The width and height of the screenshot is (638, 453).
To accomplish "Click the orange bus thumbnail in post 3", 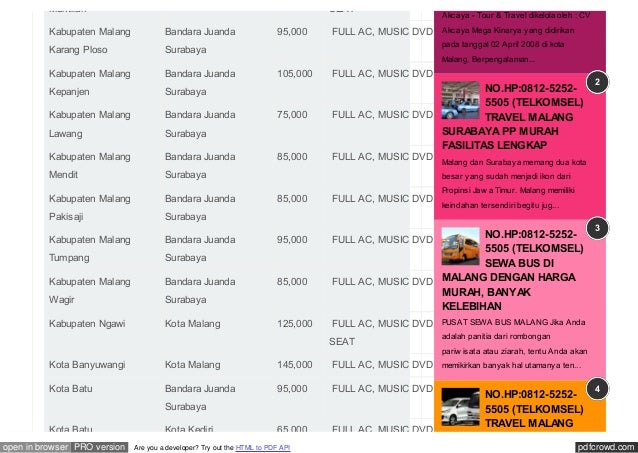I will coord(460,246).
